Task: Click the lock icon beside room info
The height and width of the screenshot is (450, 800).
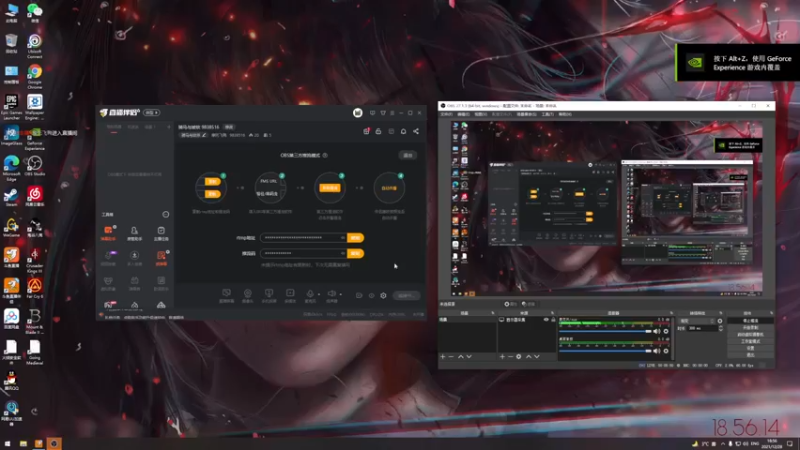Action: [378, 132]
